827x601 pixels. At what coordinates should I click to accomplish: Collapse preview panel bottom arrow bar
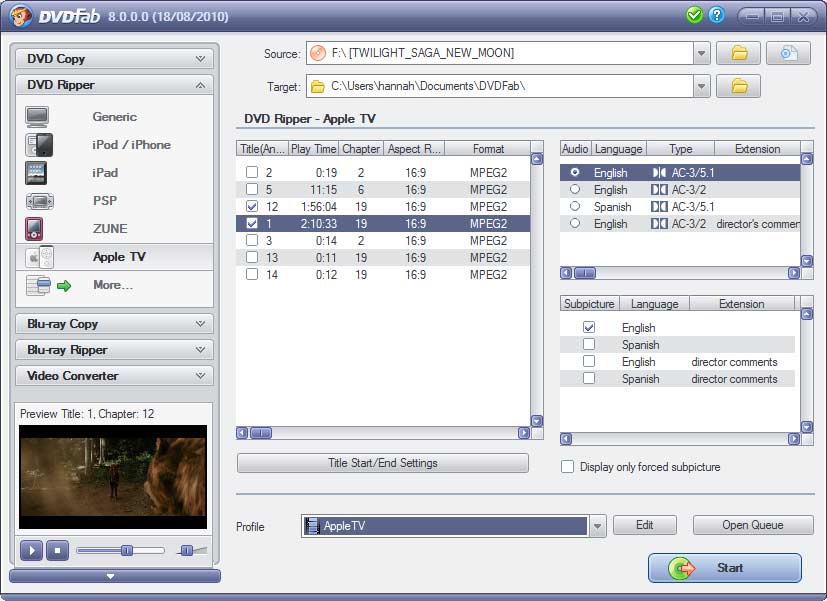point(115,576)
